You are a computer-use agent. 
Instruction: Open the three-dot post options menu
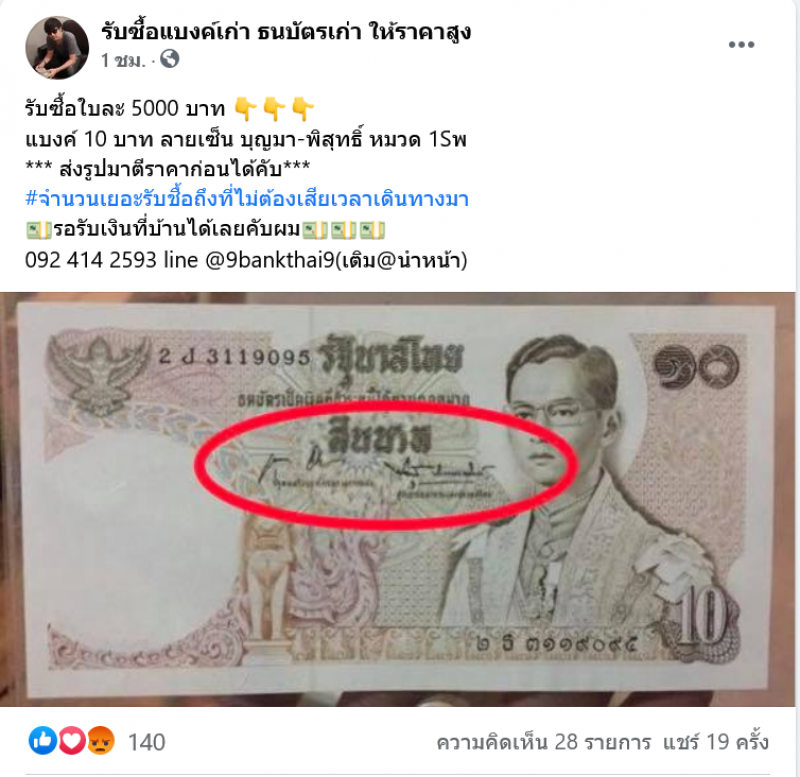741,45
